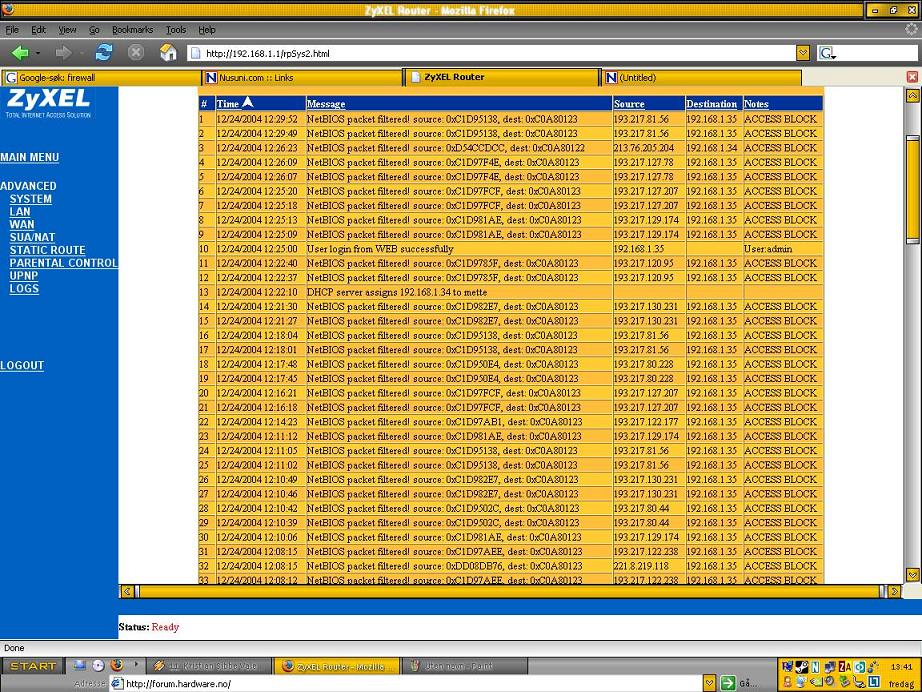Click the START button
The image size is (922, 692).
[33, 666]
